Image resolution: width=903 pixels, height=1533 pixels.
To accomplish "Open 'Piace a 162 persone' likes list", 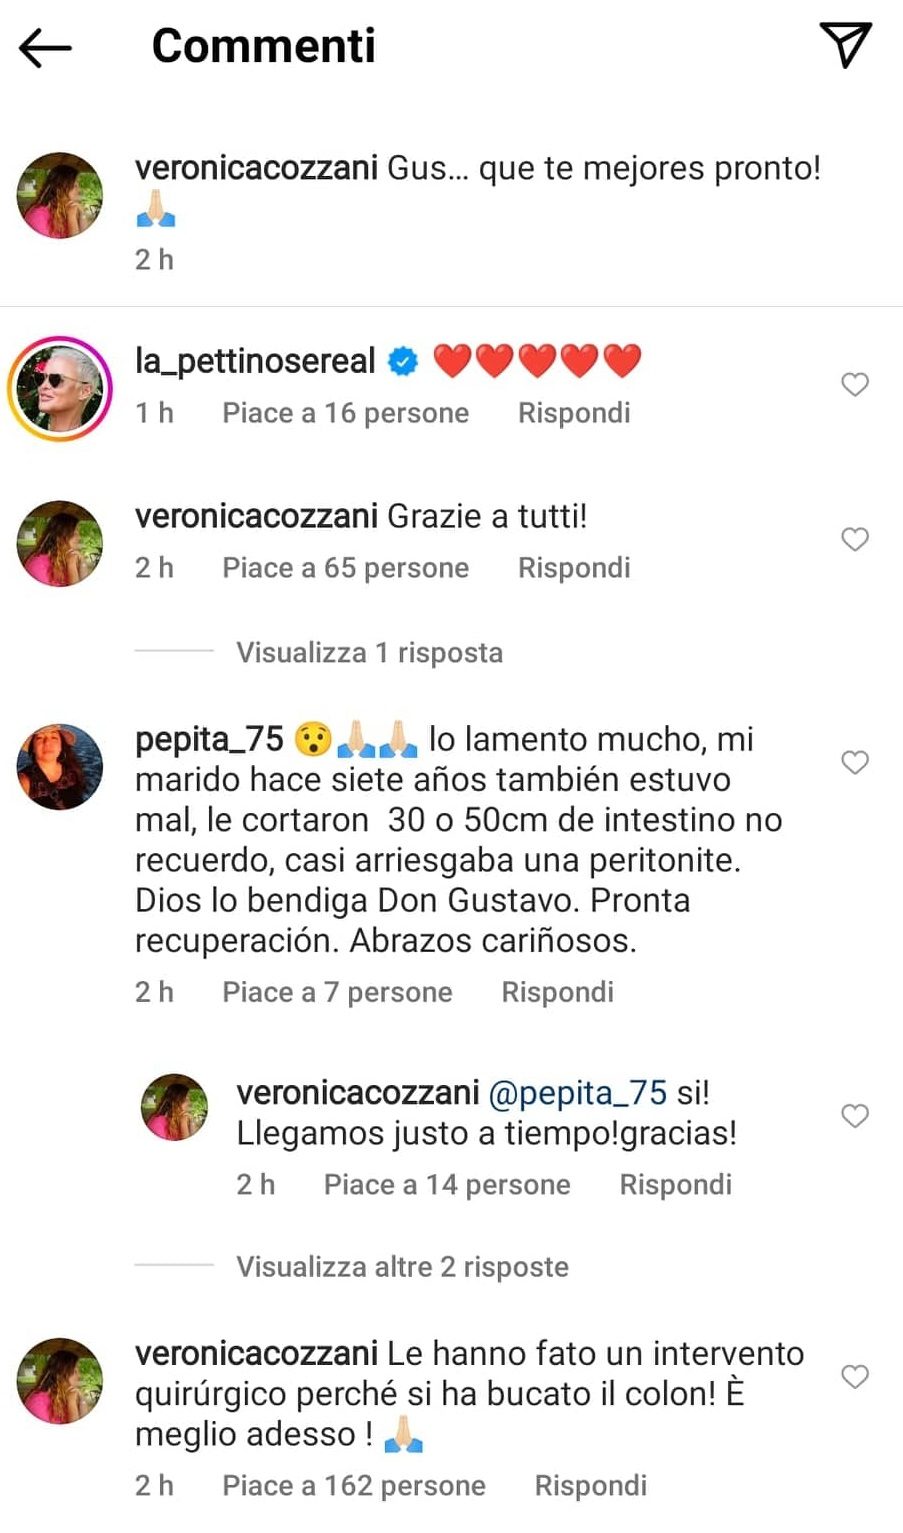I will (x=353, y=1485).
